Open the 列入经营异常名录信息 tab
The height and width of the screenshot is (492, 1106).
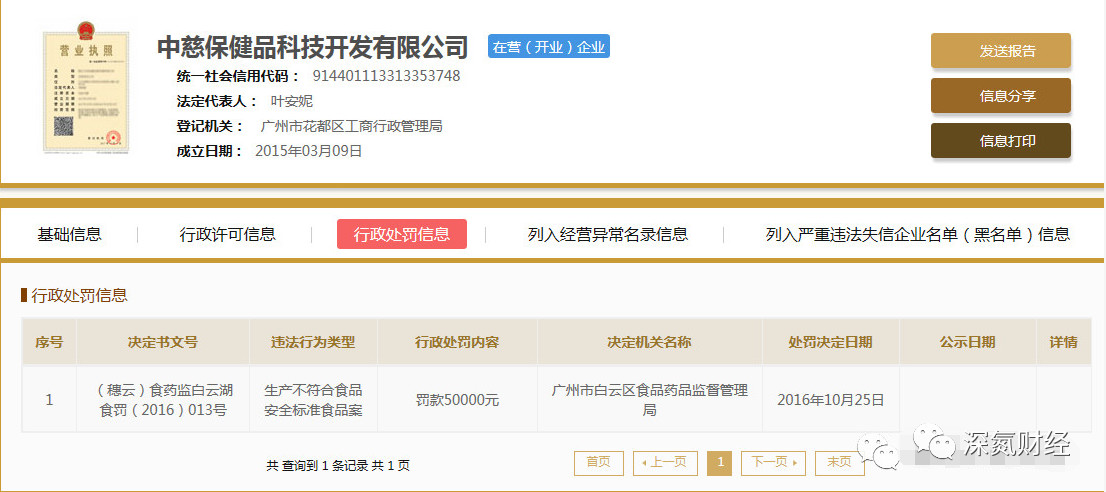click(x=607, y=234)
